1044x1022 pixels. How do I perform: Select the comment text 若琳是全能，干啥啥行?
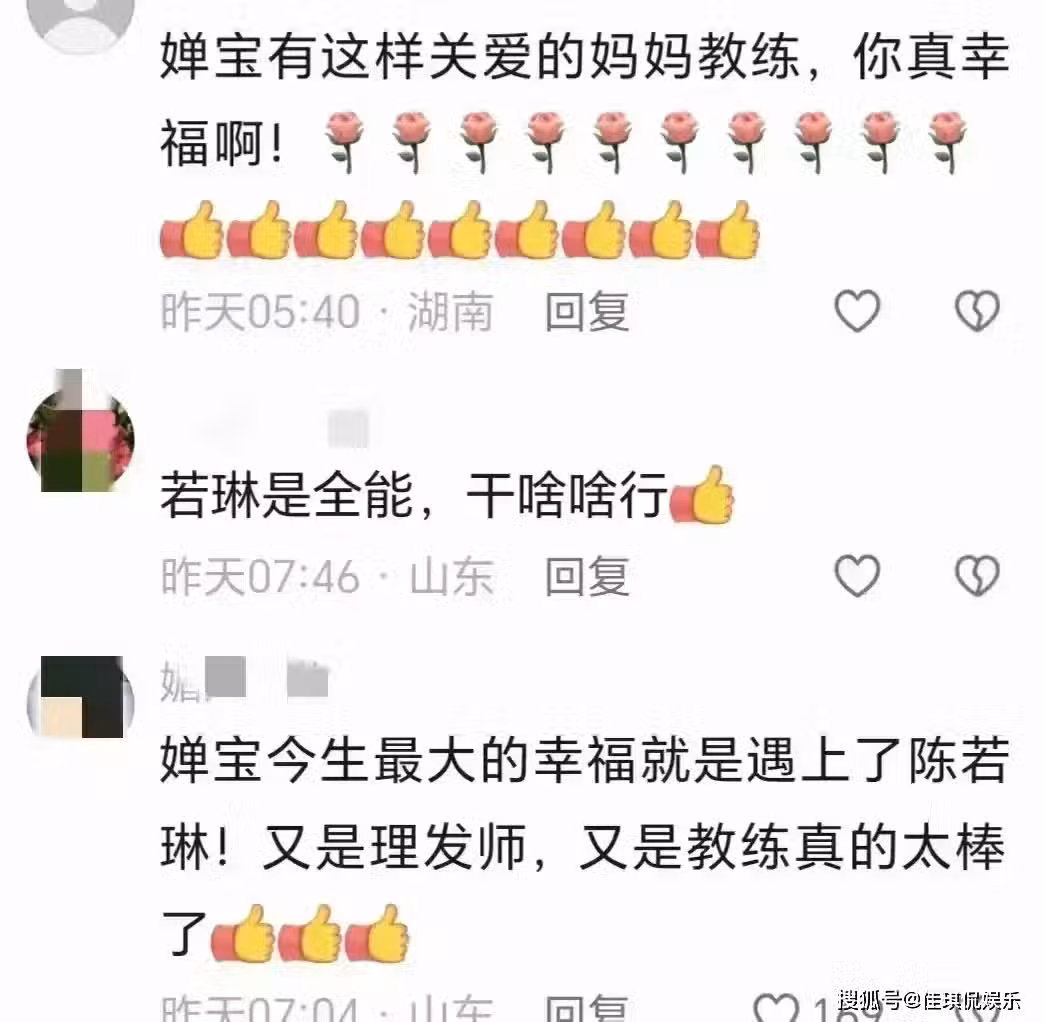[x=413, y=495]
